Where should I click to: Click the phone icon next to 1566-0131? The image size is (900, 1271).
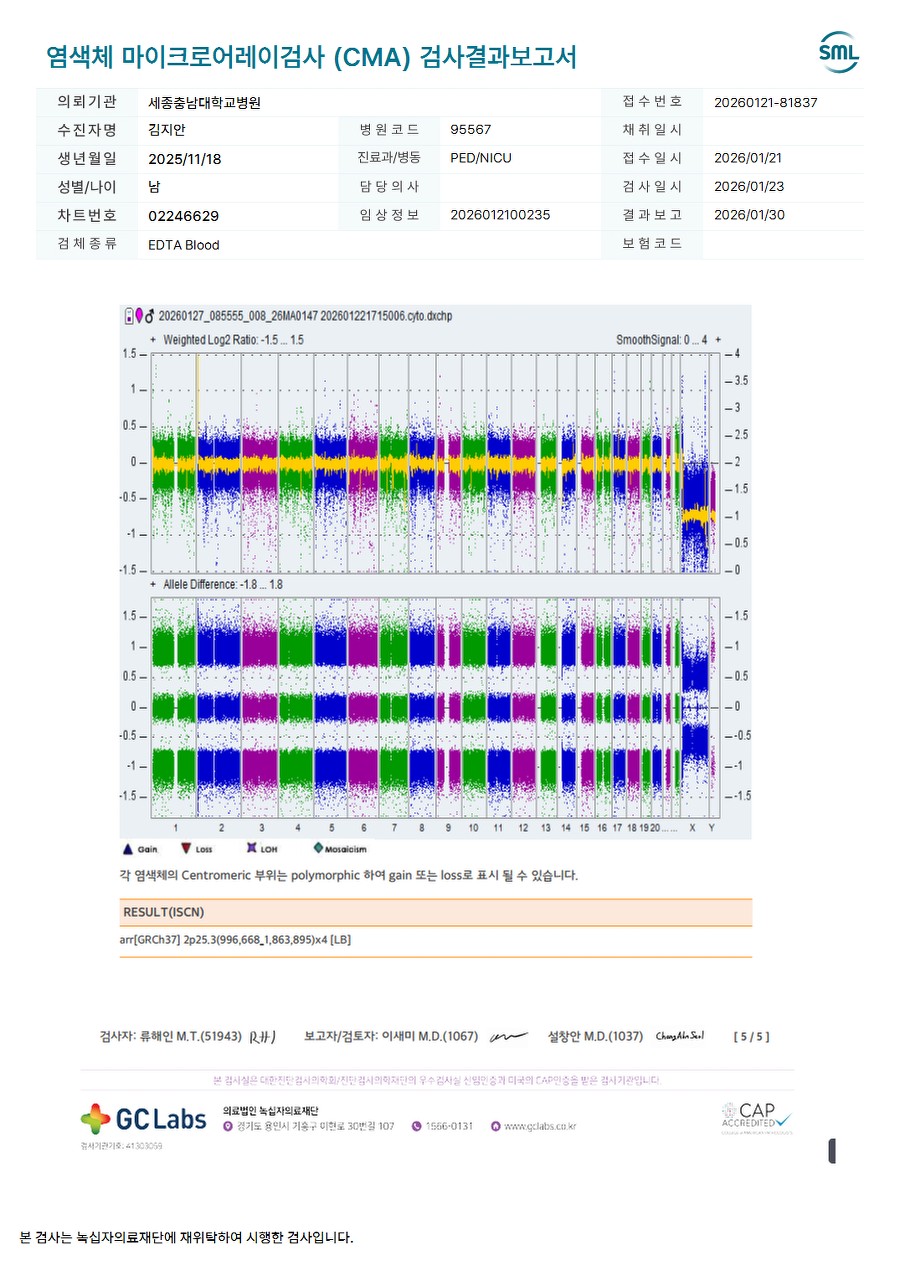pos(417,1126)
